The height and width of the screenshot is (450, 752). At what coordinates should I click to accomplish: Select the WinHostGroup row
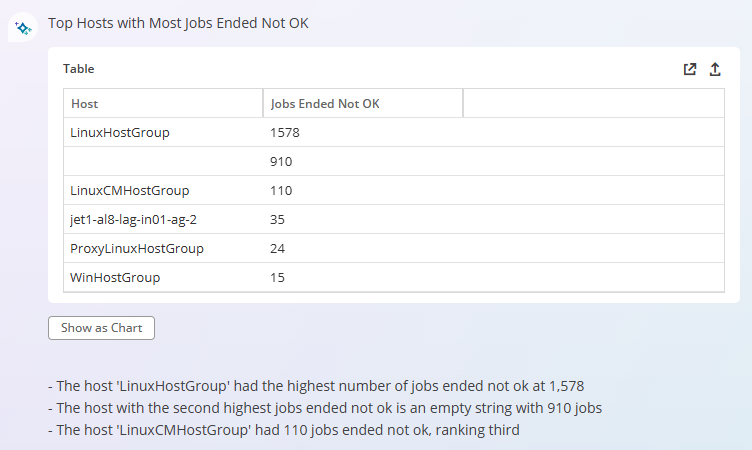coord(394,277)
